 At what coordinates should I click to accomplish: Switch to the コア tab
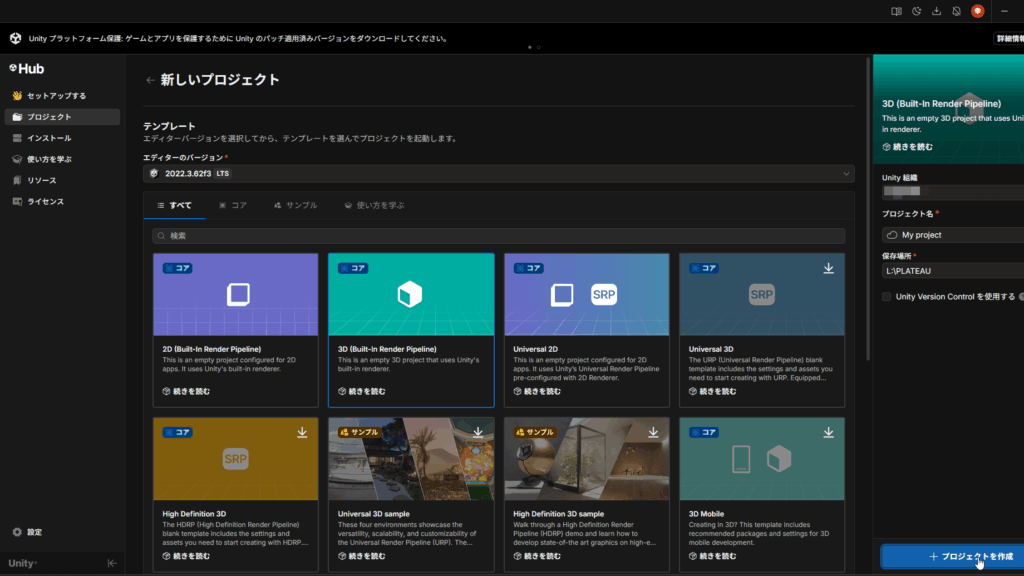(232, 205)
